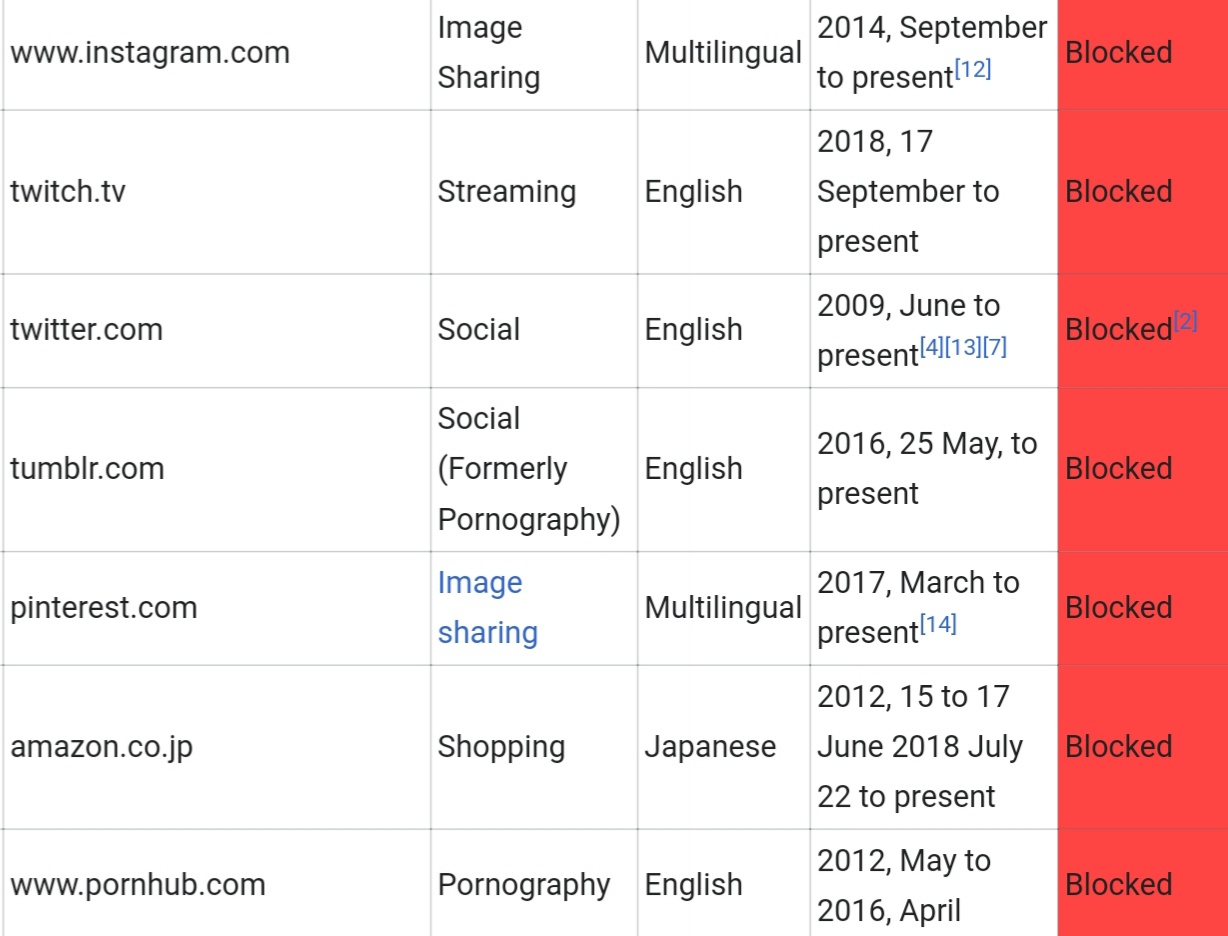Select the twitch.tv cell
This screenshot has width=1228, height=936.
217,192
